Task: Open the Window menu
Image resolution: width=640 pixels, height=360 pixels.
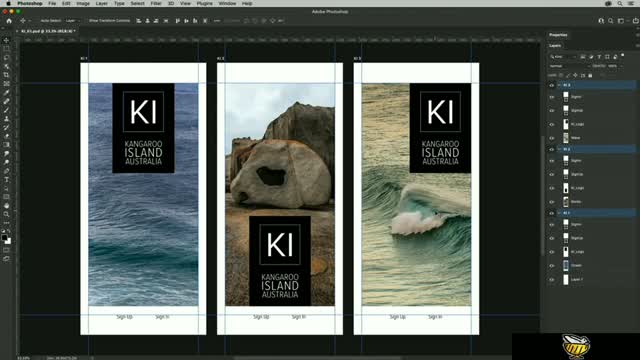Action: (227, 3)
